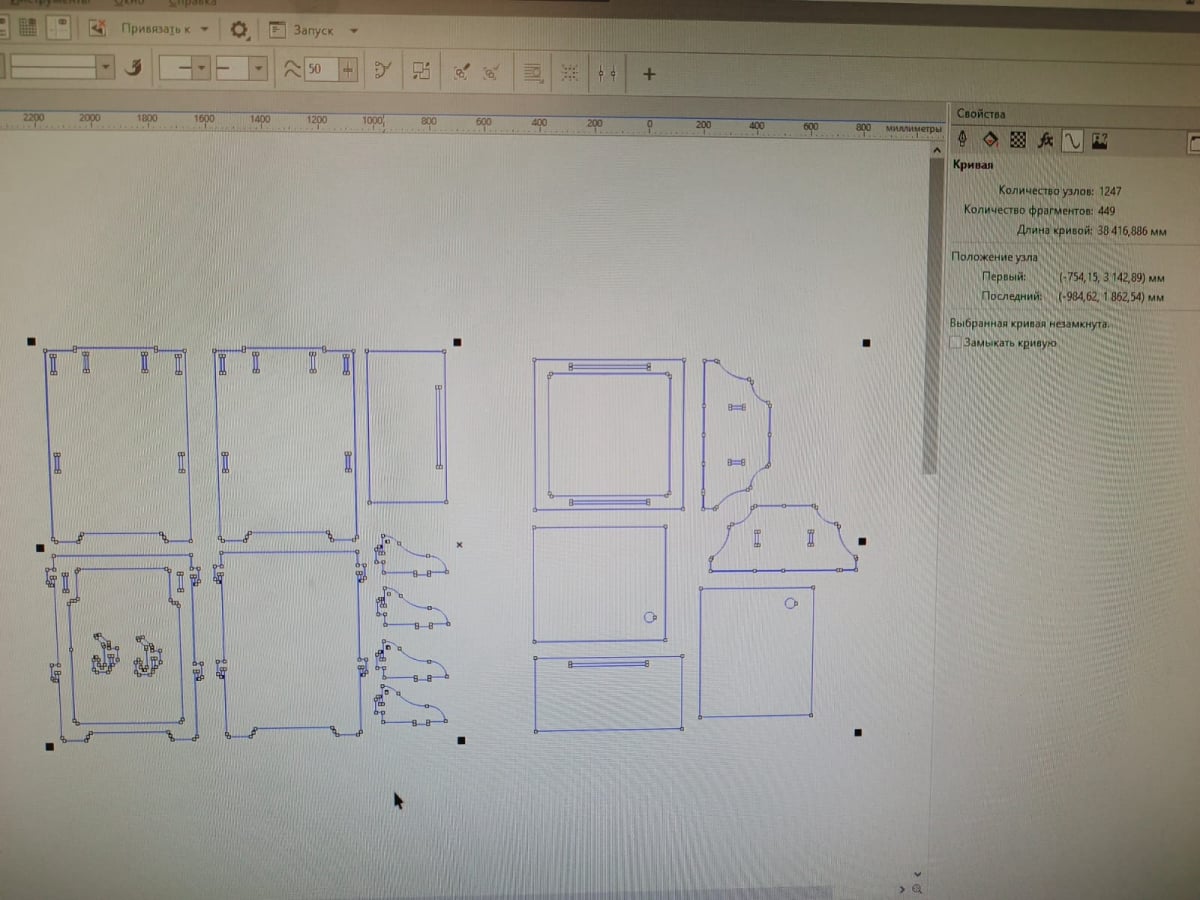Open the text wrap options icon

click(x=533, y=73)
